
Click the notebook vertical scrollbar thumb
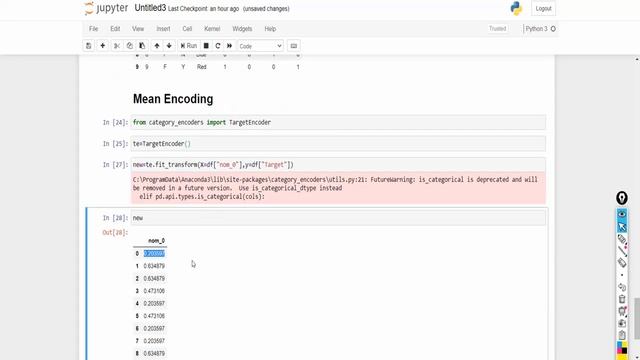tap(637, 319)
